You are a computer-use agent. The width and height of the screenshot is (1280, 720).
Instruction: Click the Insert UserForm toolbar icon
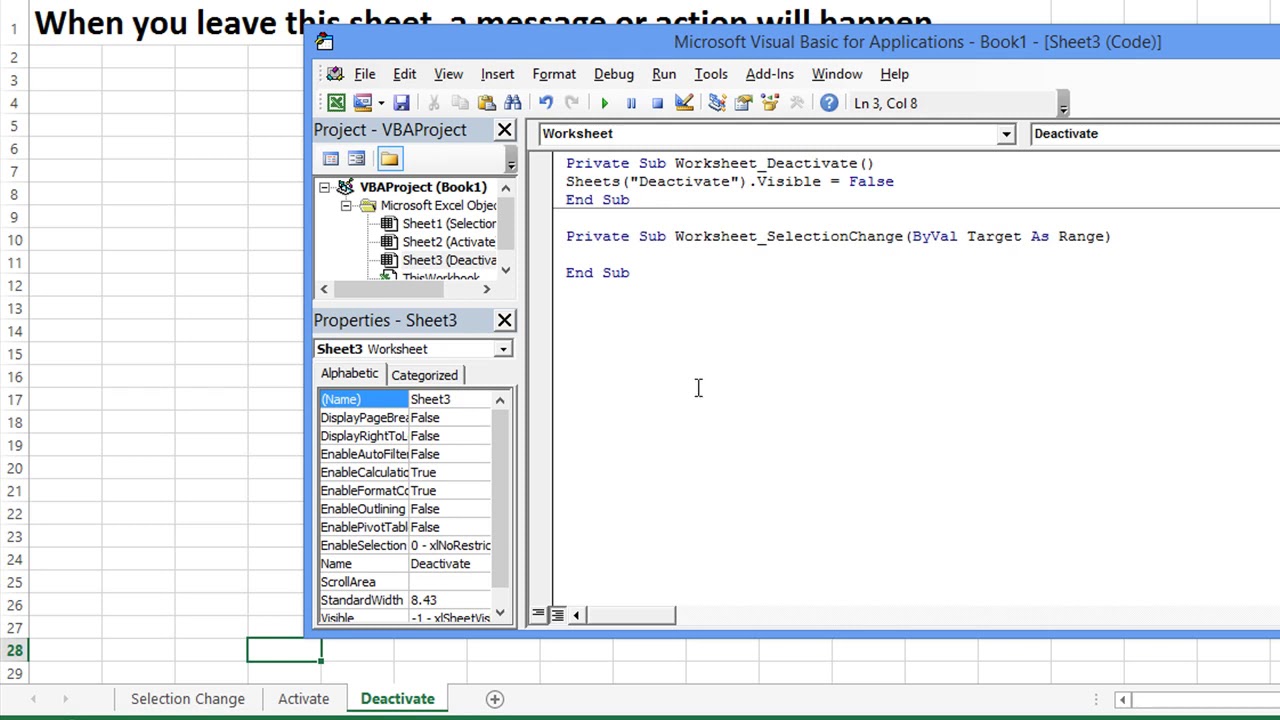pyautogui.click(x=362, y=103)
